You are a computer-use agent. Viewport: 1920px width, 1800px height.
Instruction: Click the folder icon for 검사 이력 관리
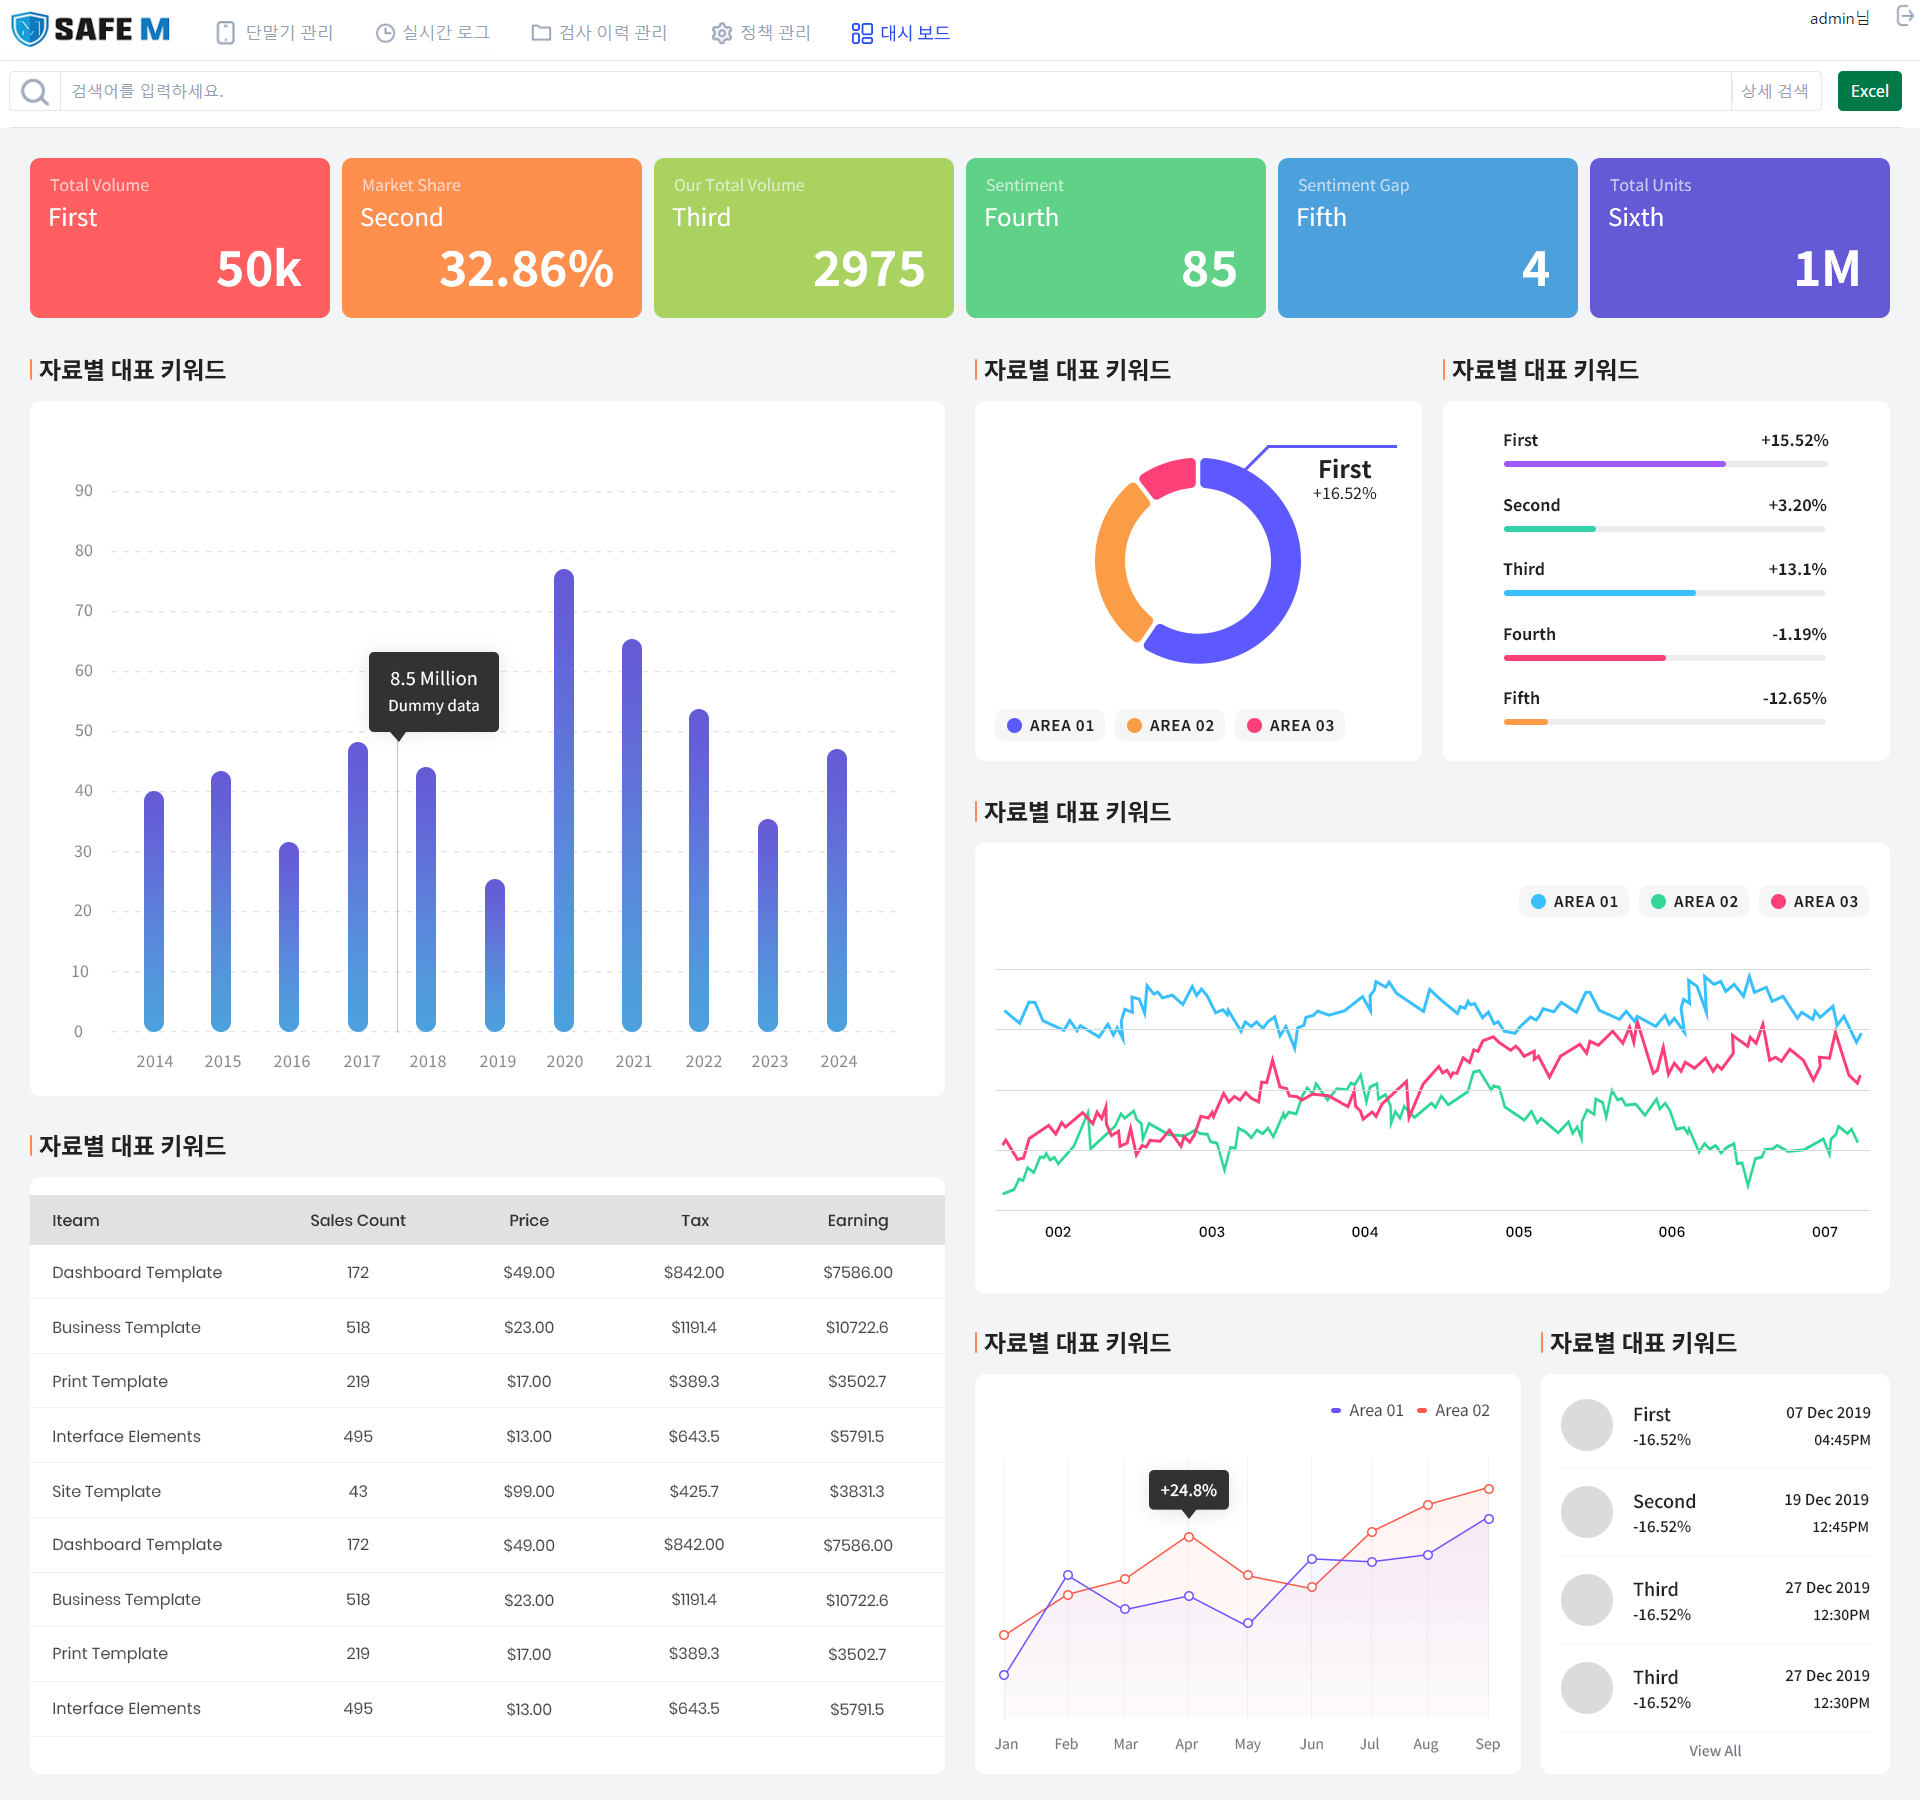[x=541, y=33]
